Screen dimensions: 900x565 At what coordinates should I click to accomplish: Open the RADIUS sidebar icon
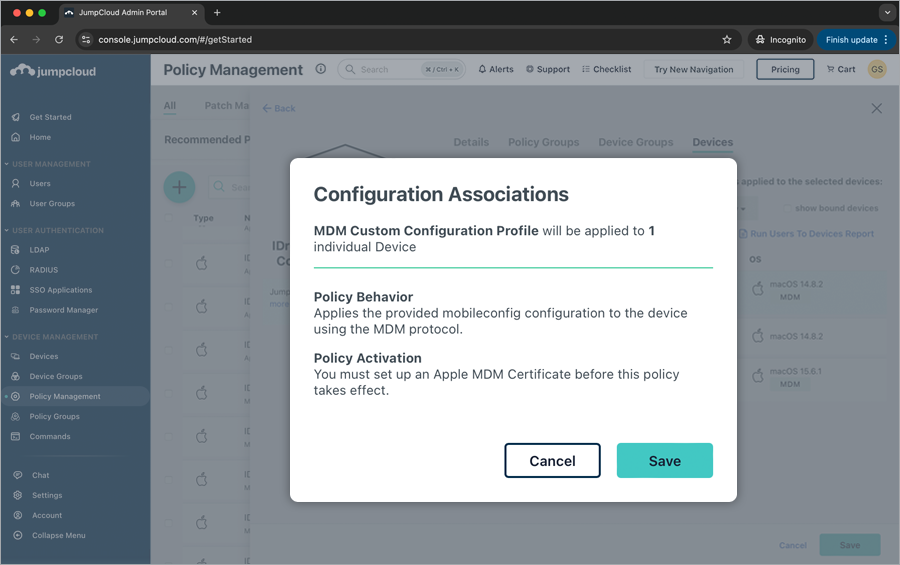16,270
